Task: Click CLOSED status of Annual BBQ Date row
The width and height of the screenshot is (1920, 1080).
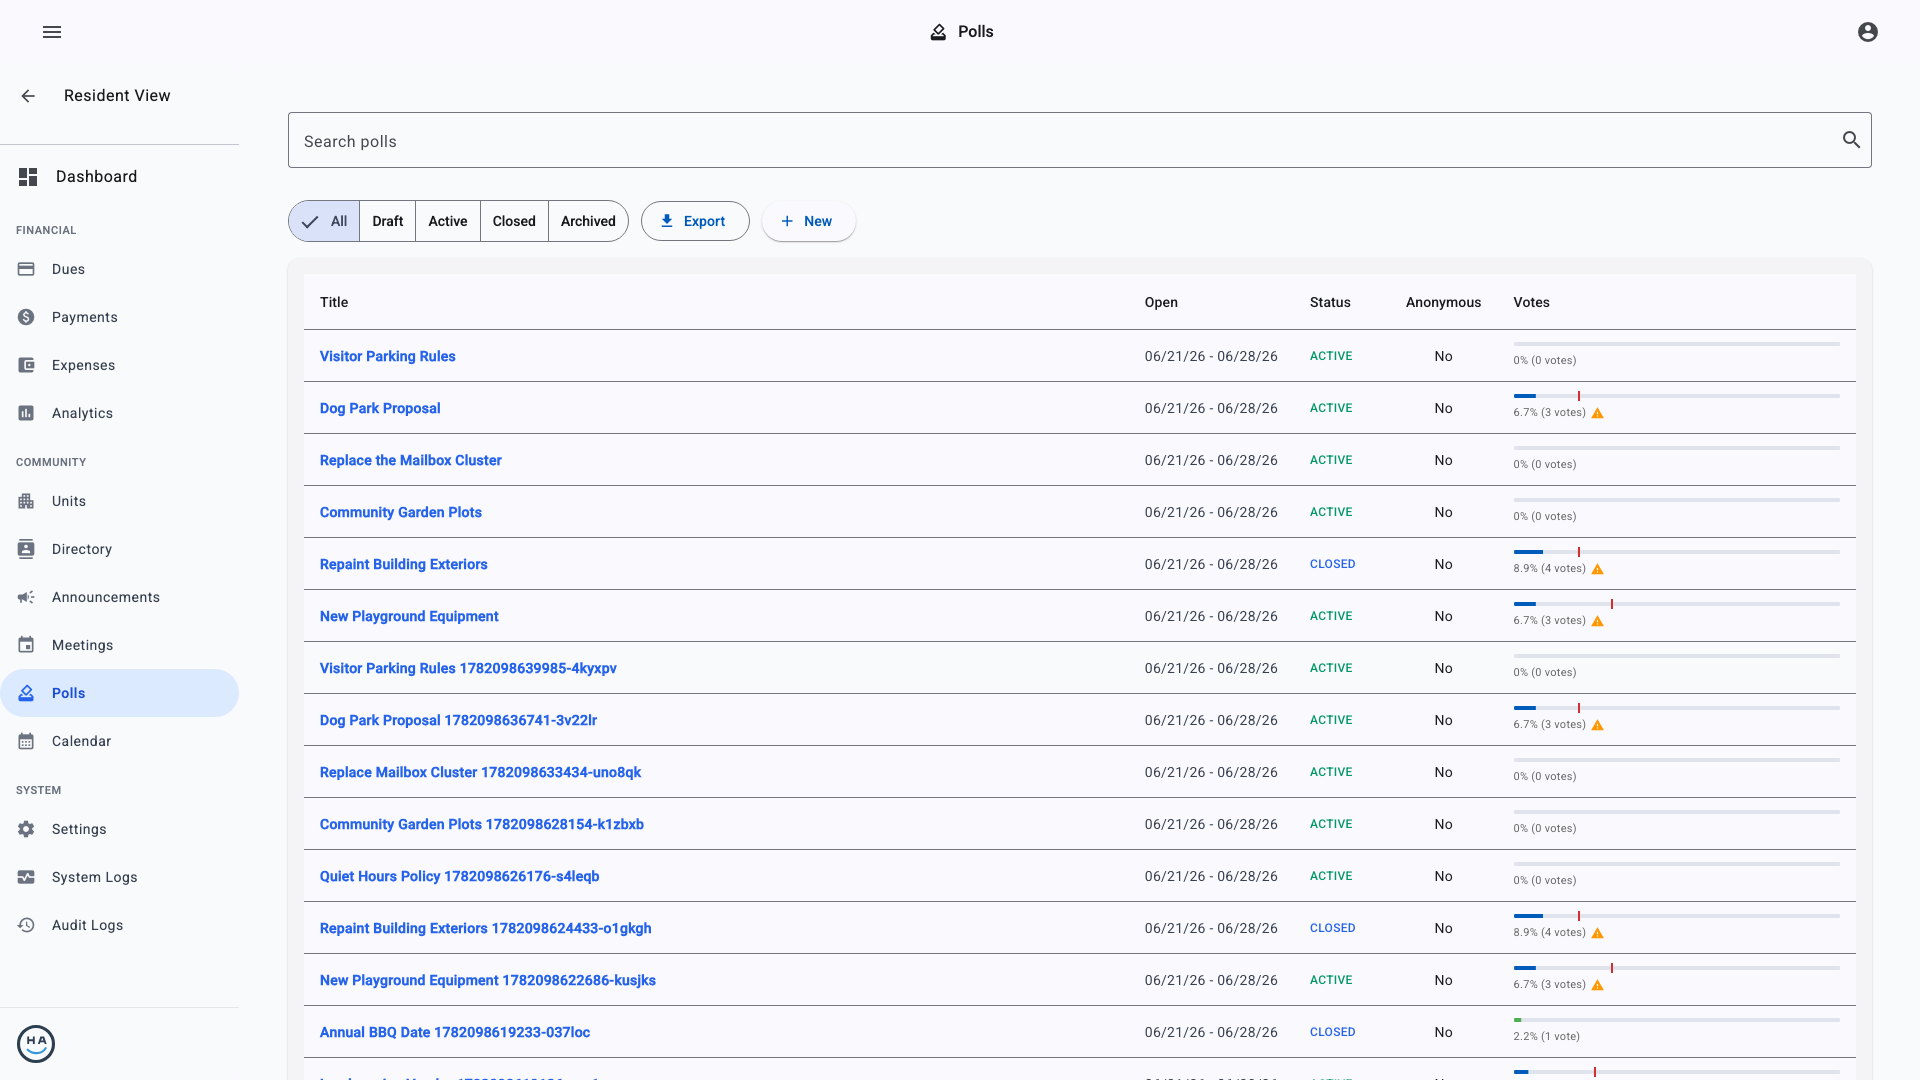Action: click(1332, 1032)
